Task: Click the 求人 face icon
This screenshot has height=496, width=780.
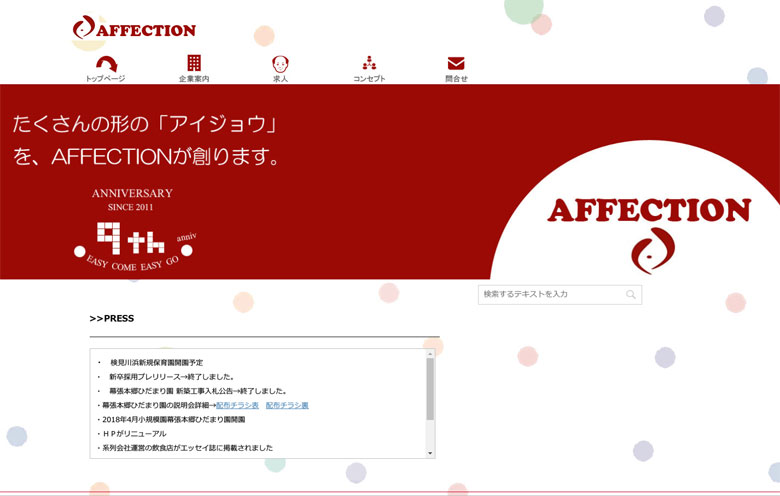Action: [281, 63]
